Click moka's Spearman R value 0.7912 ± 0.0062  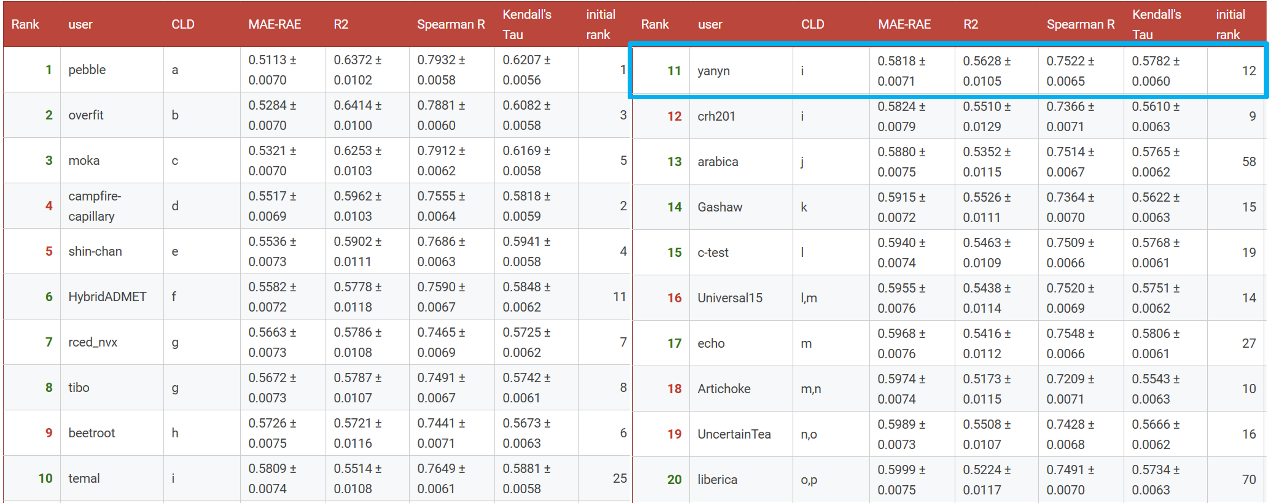coord(442,161)
